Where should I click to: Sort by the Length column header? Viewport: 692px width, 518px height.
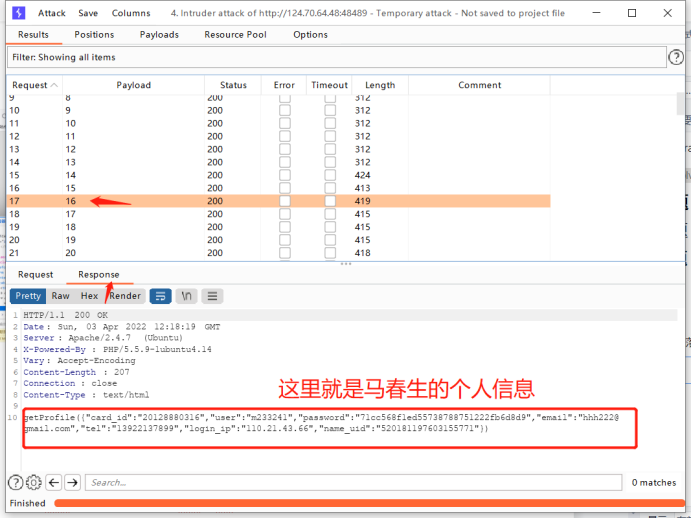coord(380,85)
